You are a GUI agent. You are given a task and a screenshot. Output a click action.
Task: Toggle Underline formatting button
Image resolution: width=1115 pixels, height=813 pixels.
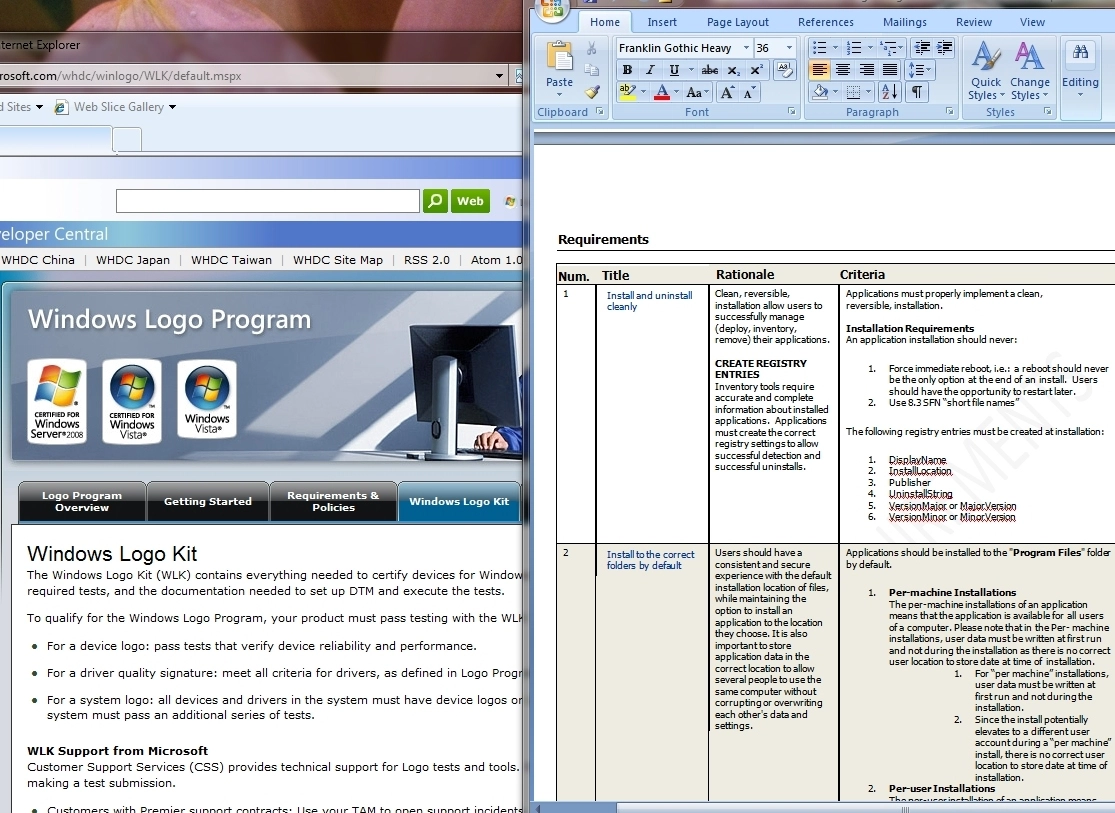[x=673, y=70]
